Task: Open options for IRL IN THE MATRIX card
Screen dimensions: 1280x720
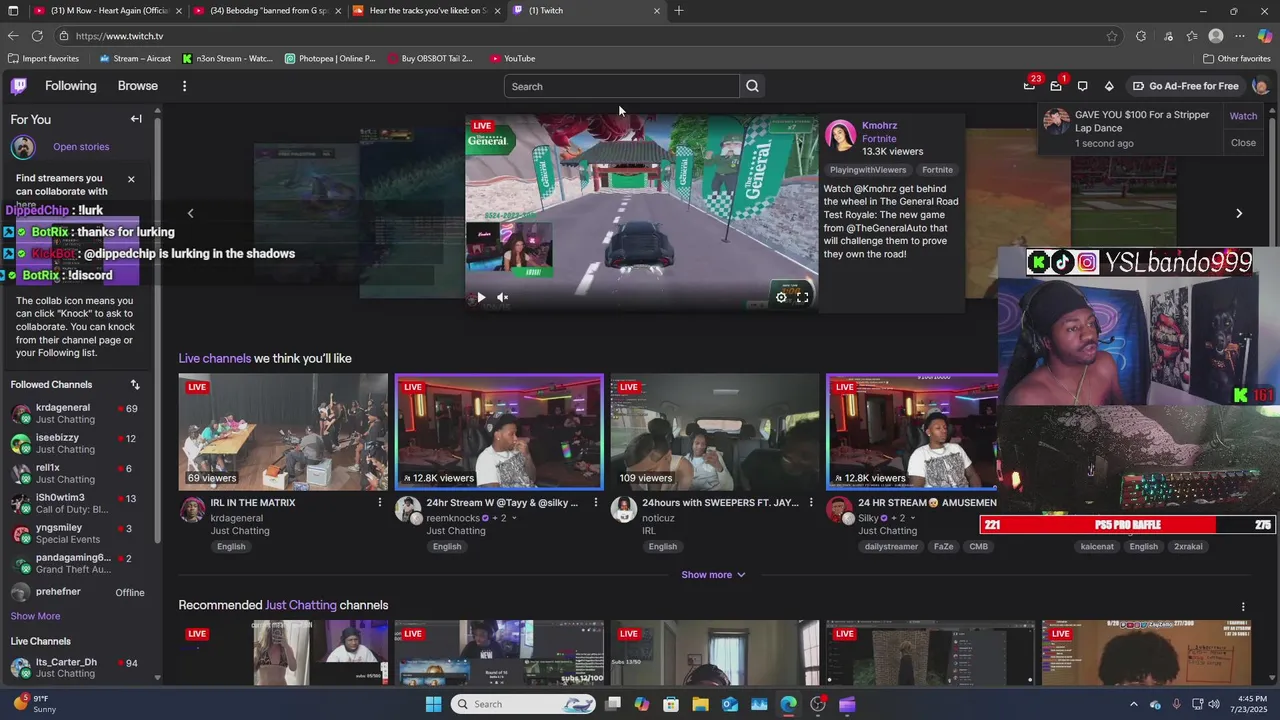Action: click(379, 503)
